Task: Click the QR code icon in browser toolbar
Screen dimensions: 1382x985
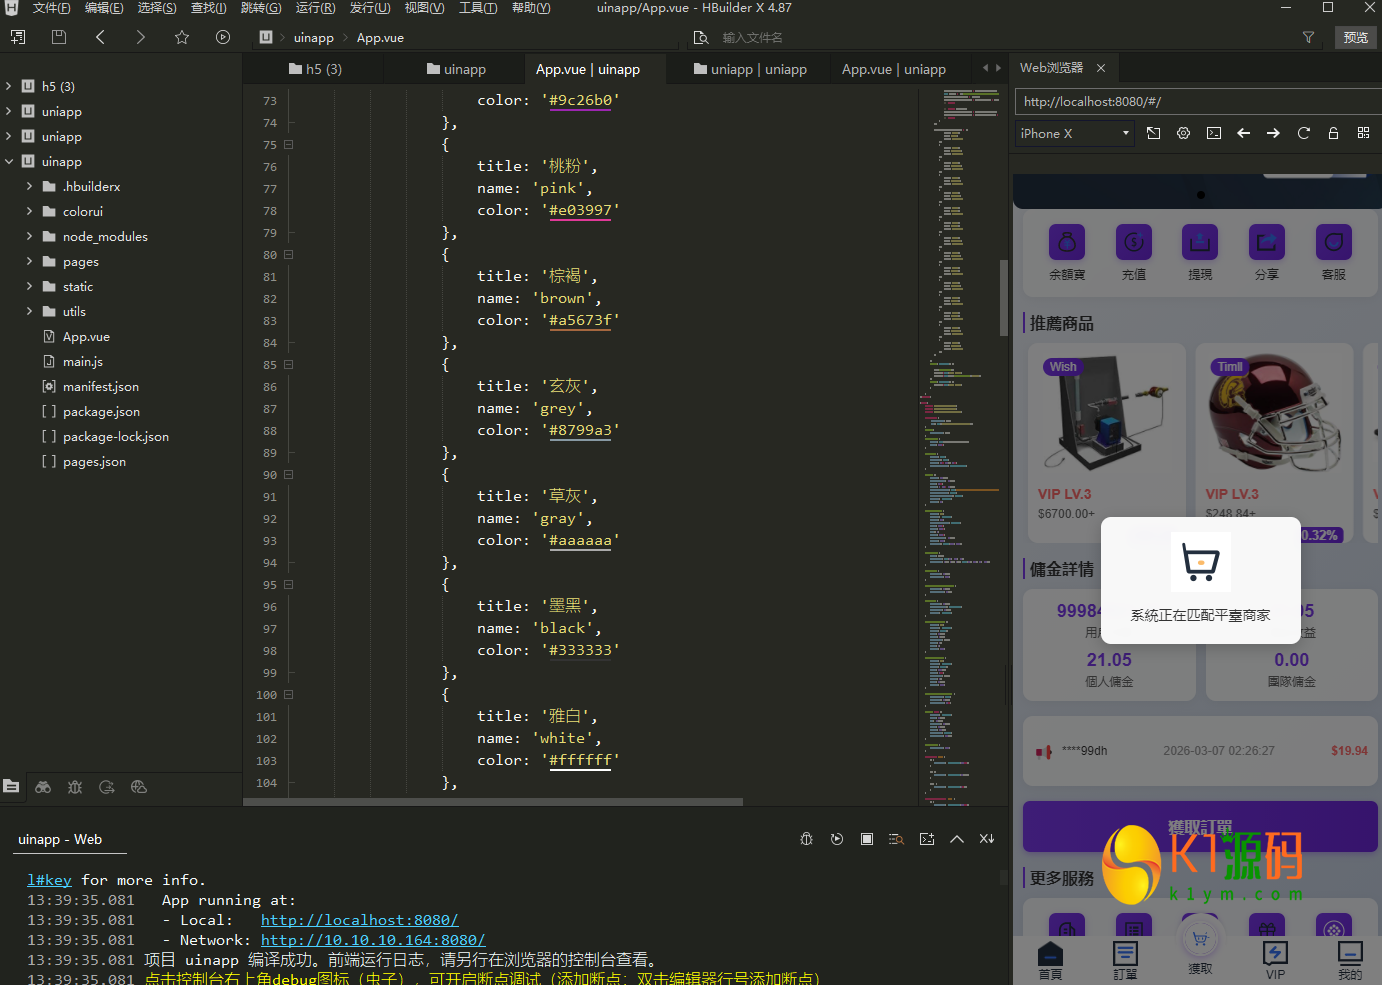Action: point(1363,133)
